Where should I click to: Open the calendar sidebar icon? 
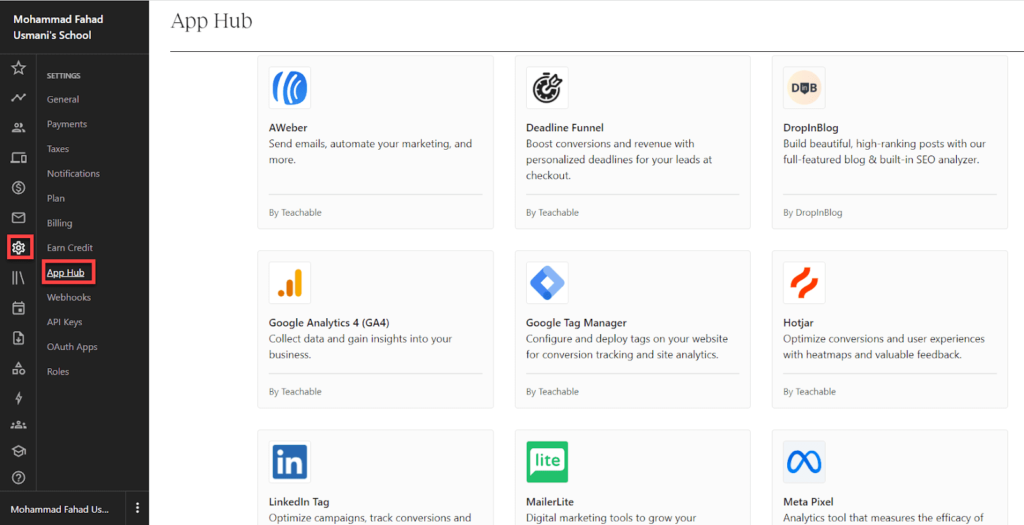click(x=18, y=308)
